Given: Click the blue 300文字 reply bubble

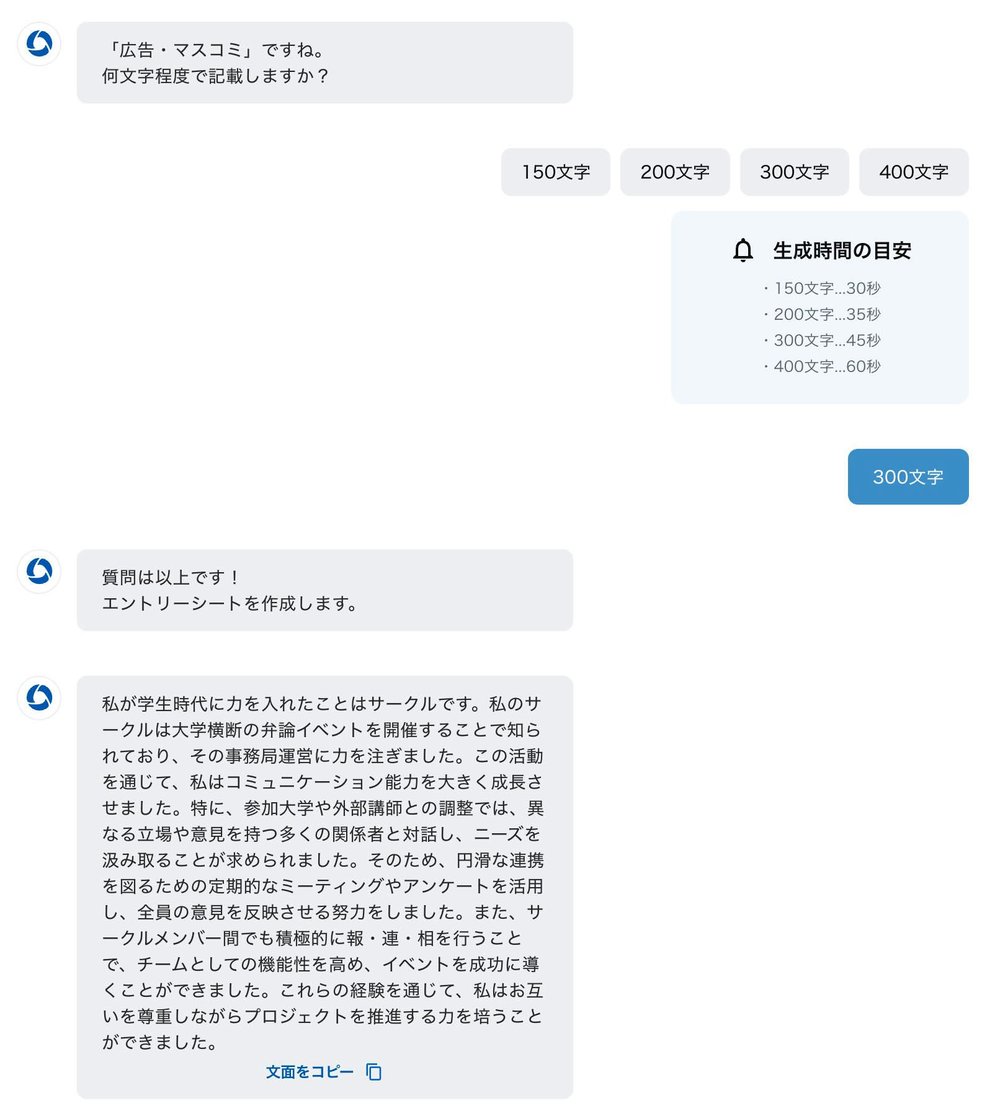Looking at the screenshot, I should (x=908, y=477).
